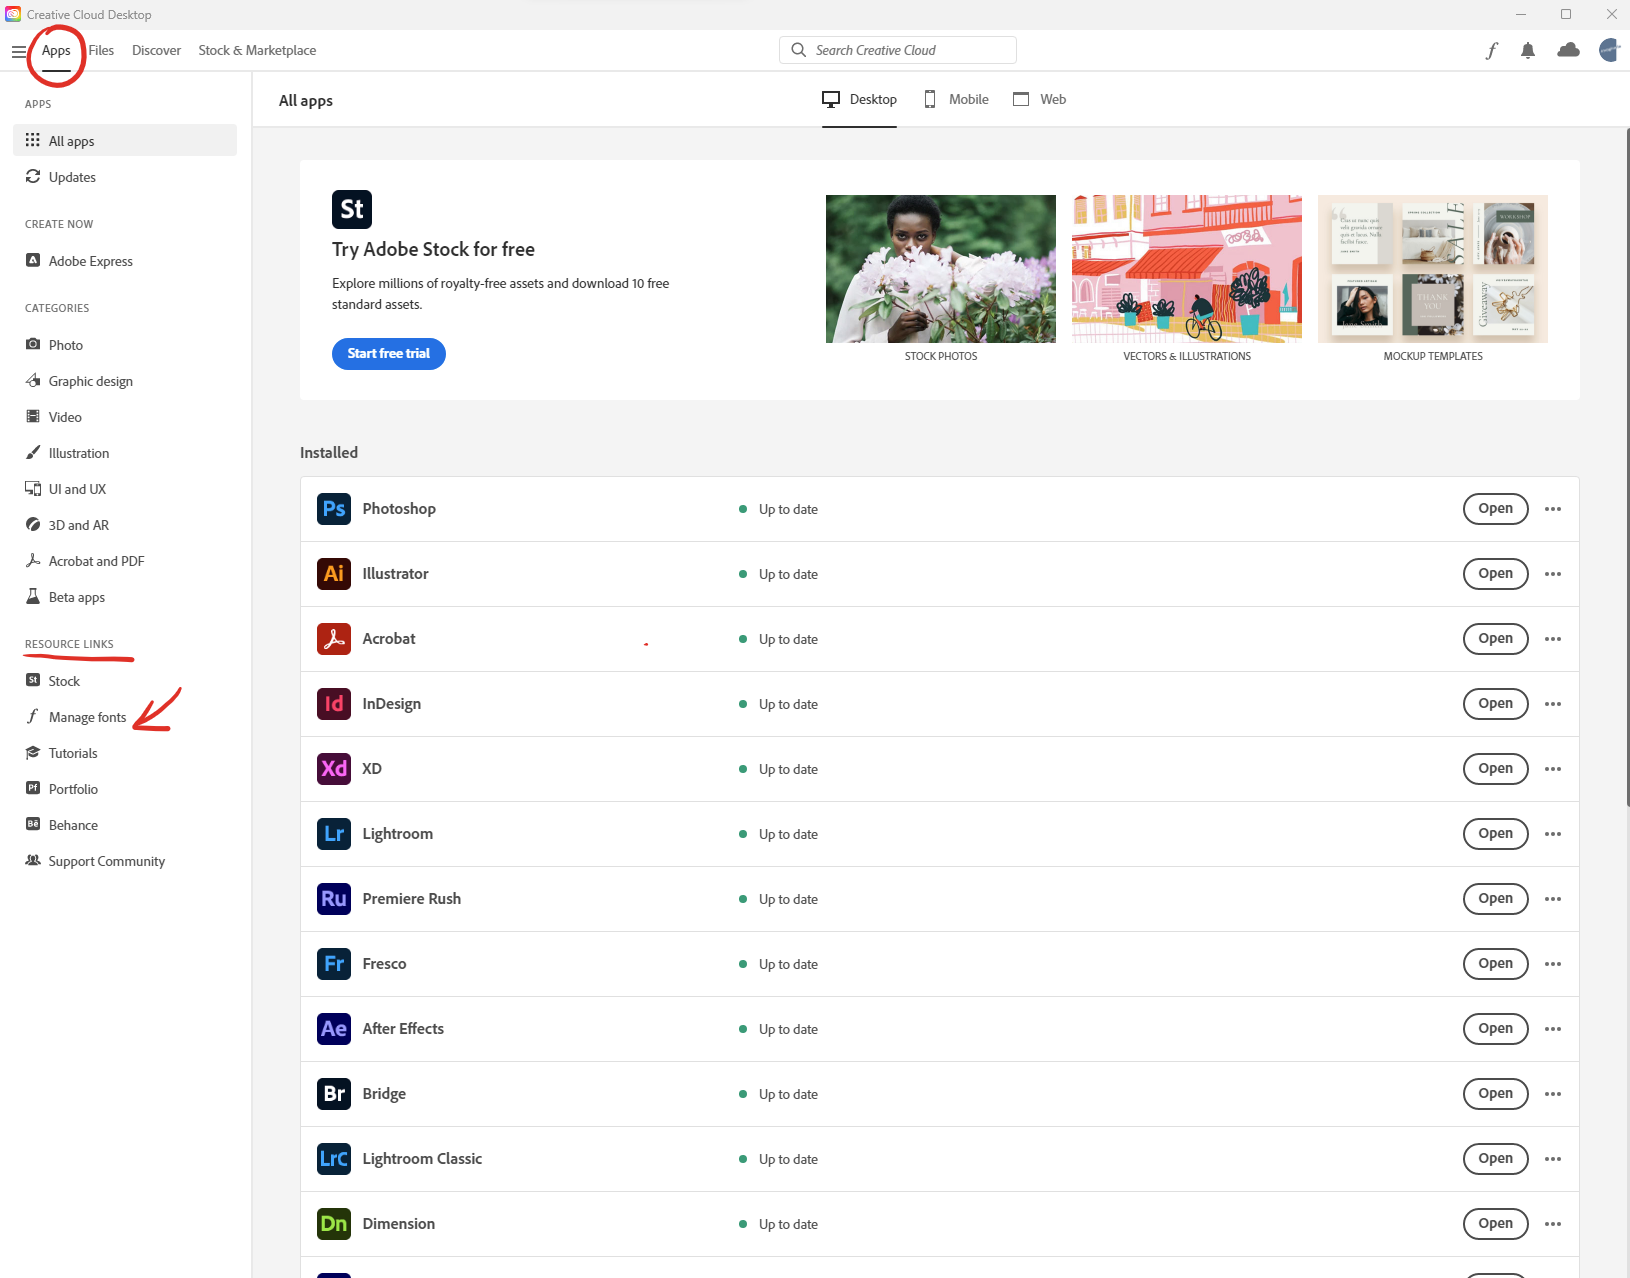This screenshot has height=1278, width=1630.
Task: Open Adobe Express in sidebar
Action: click(125, 261)
